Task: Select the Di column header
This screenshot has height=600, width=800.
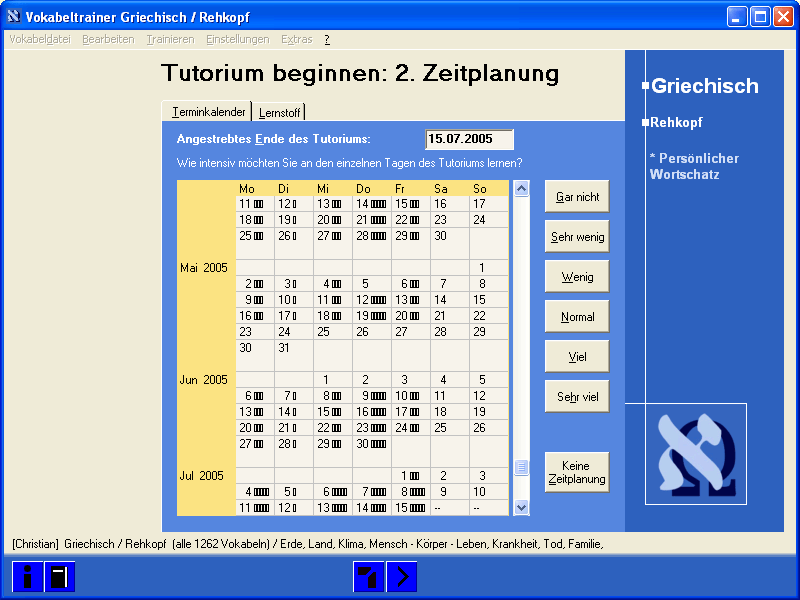Action: (284, 189)
